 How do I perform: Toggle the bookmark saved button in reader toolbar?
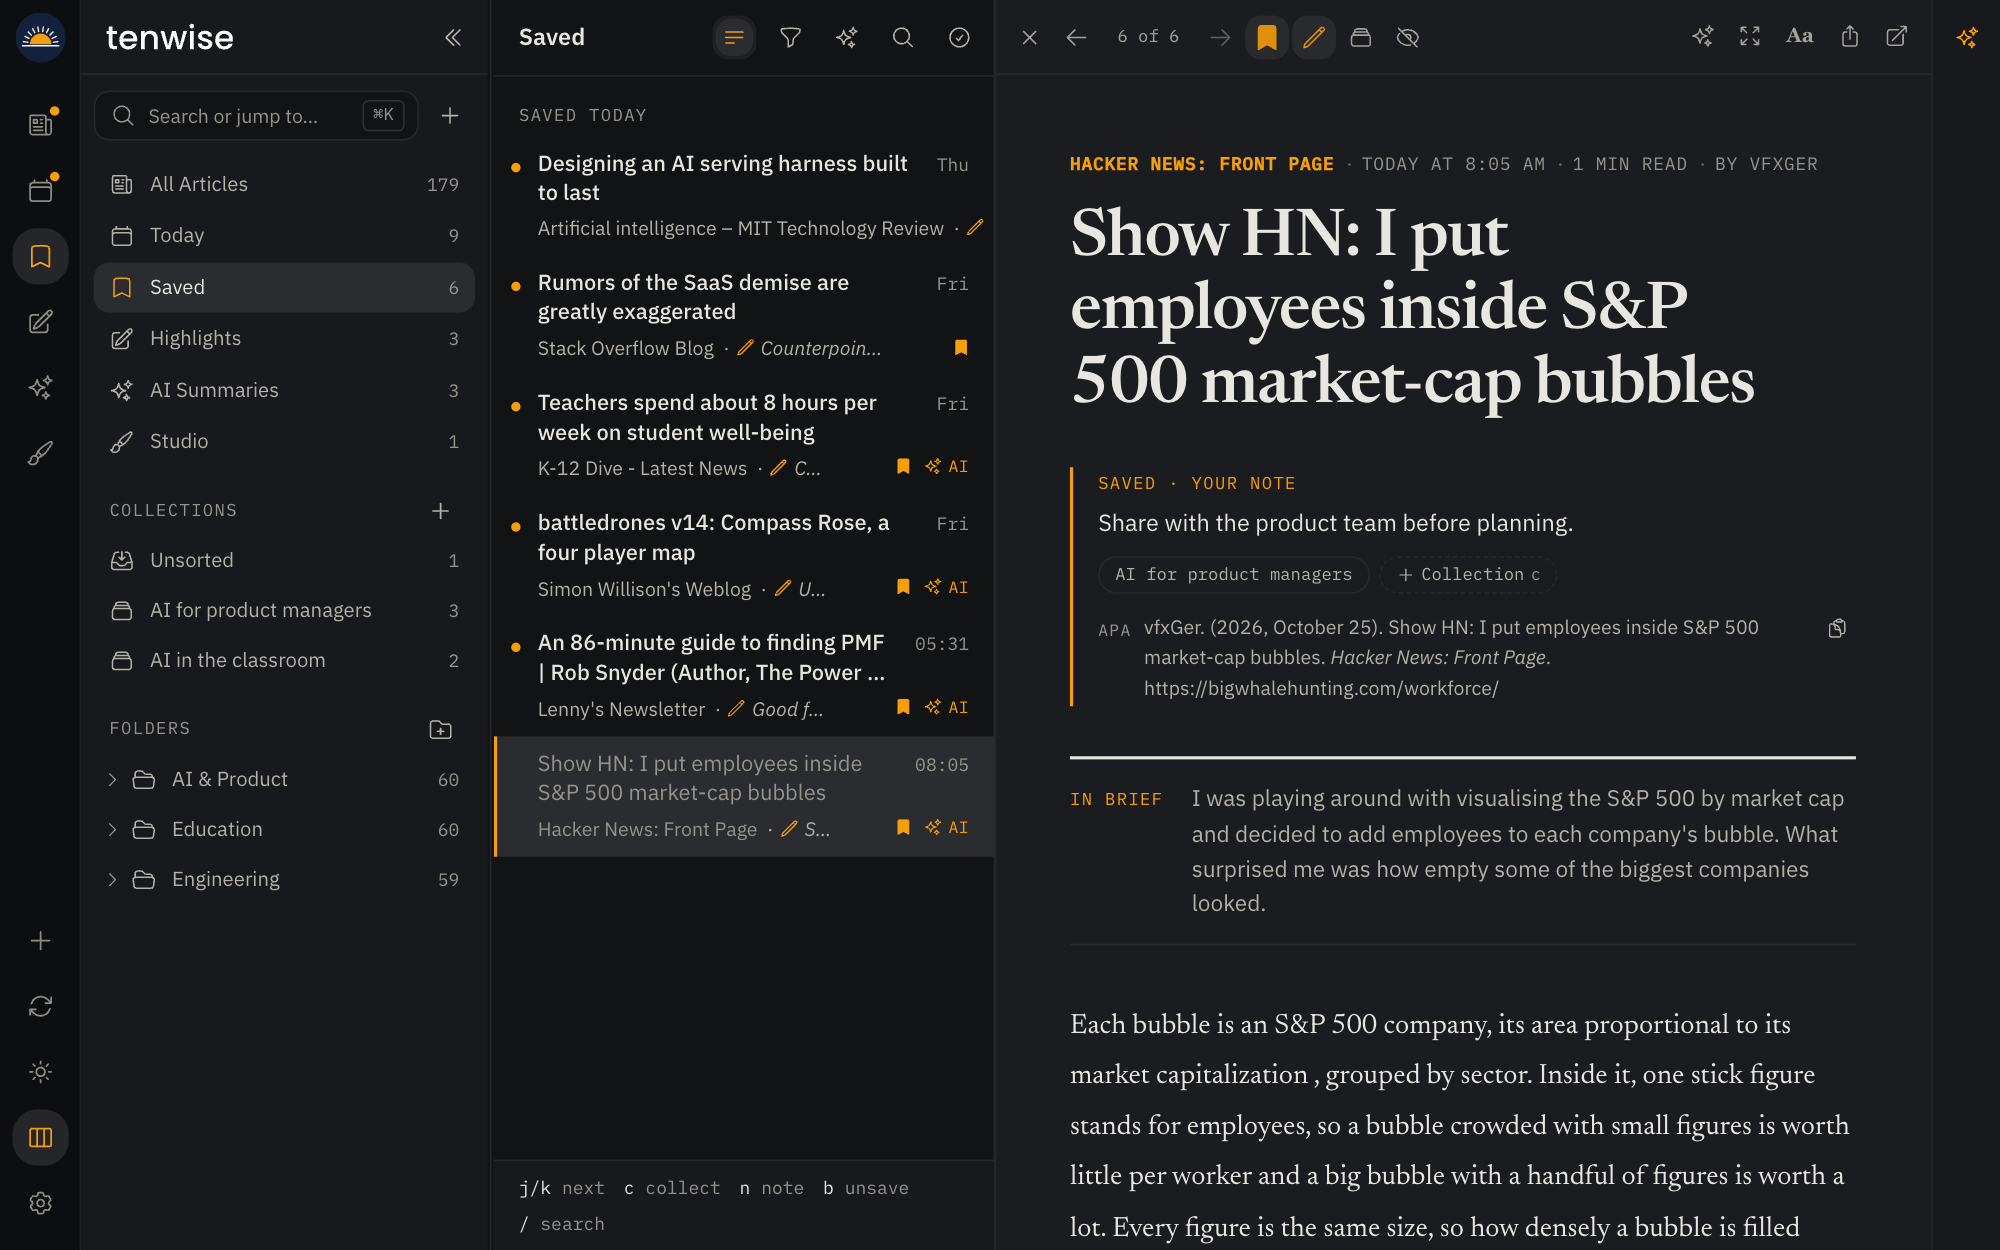pos(1267,37)
